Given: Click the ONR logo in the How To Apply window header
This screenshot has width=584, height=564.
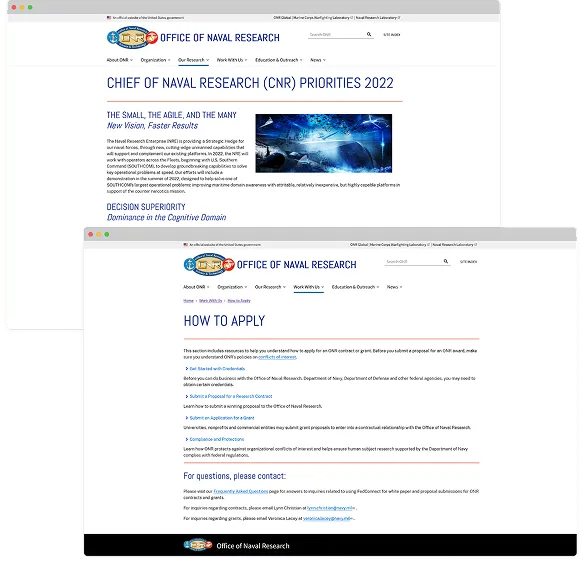Looking at the screenshot, I should pyautogui.click(x=209, y=264).
